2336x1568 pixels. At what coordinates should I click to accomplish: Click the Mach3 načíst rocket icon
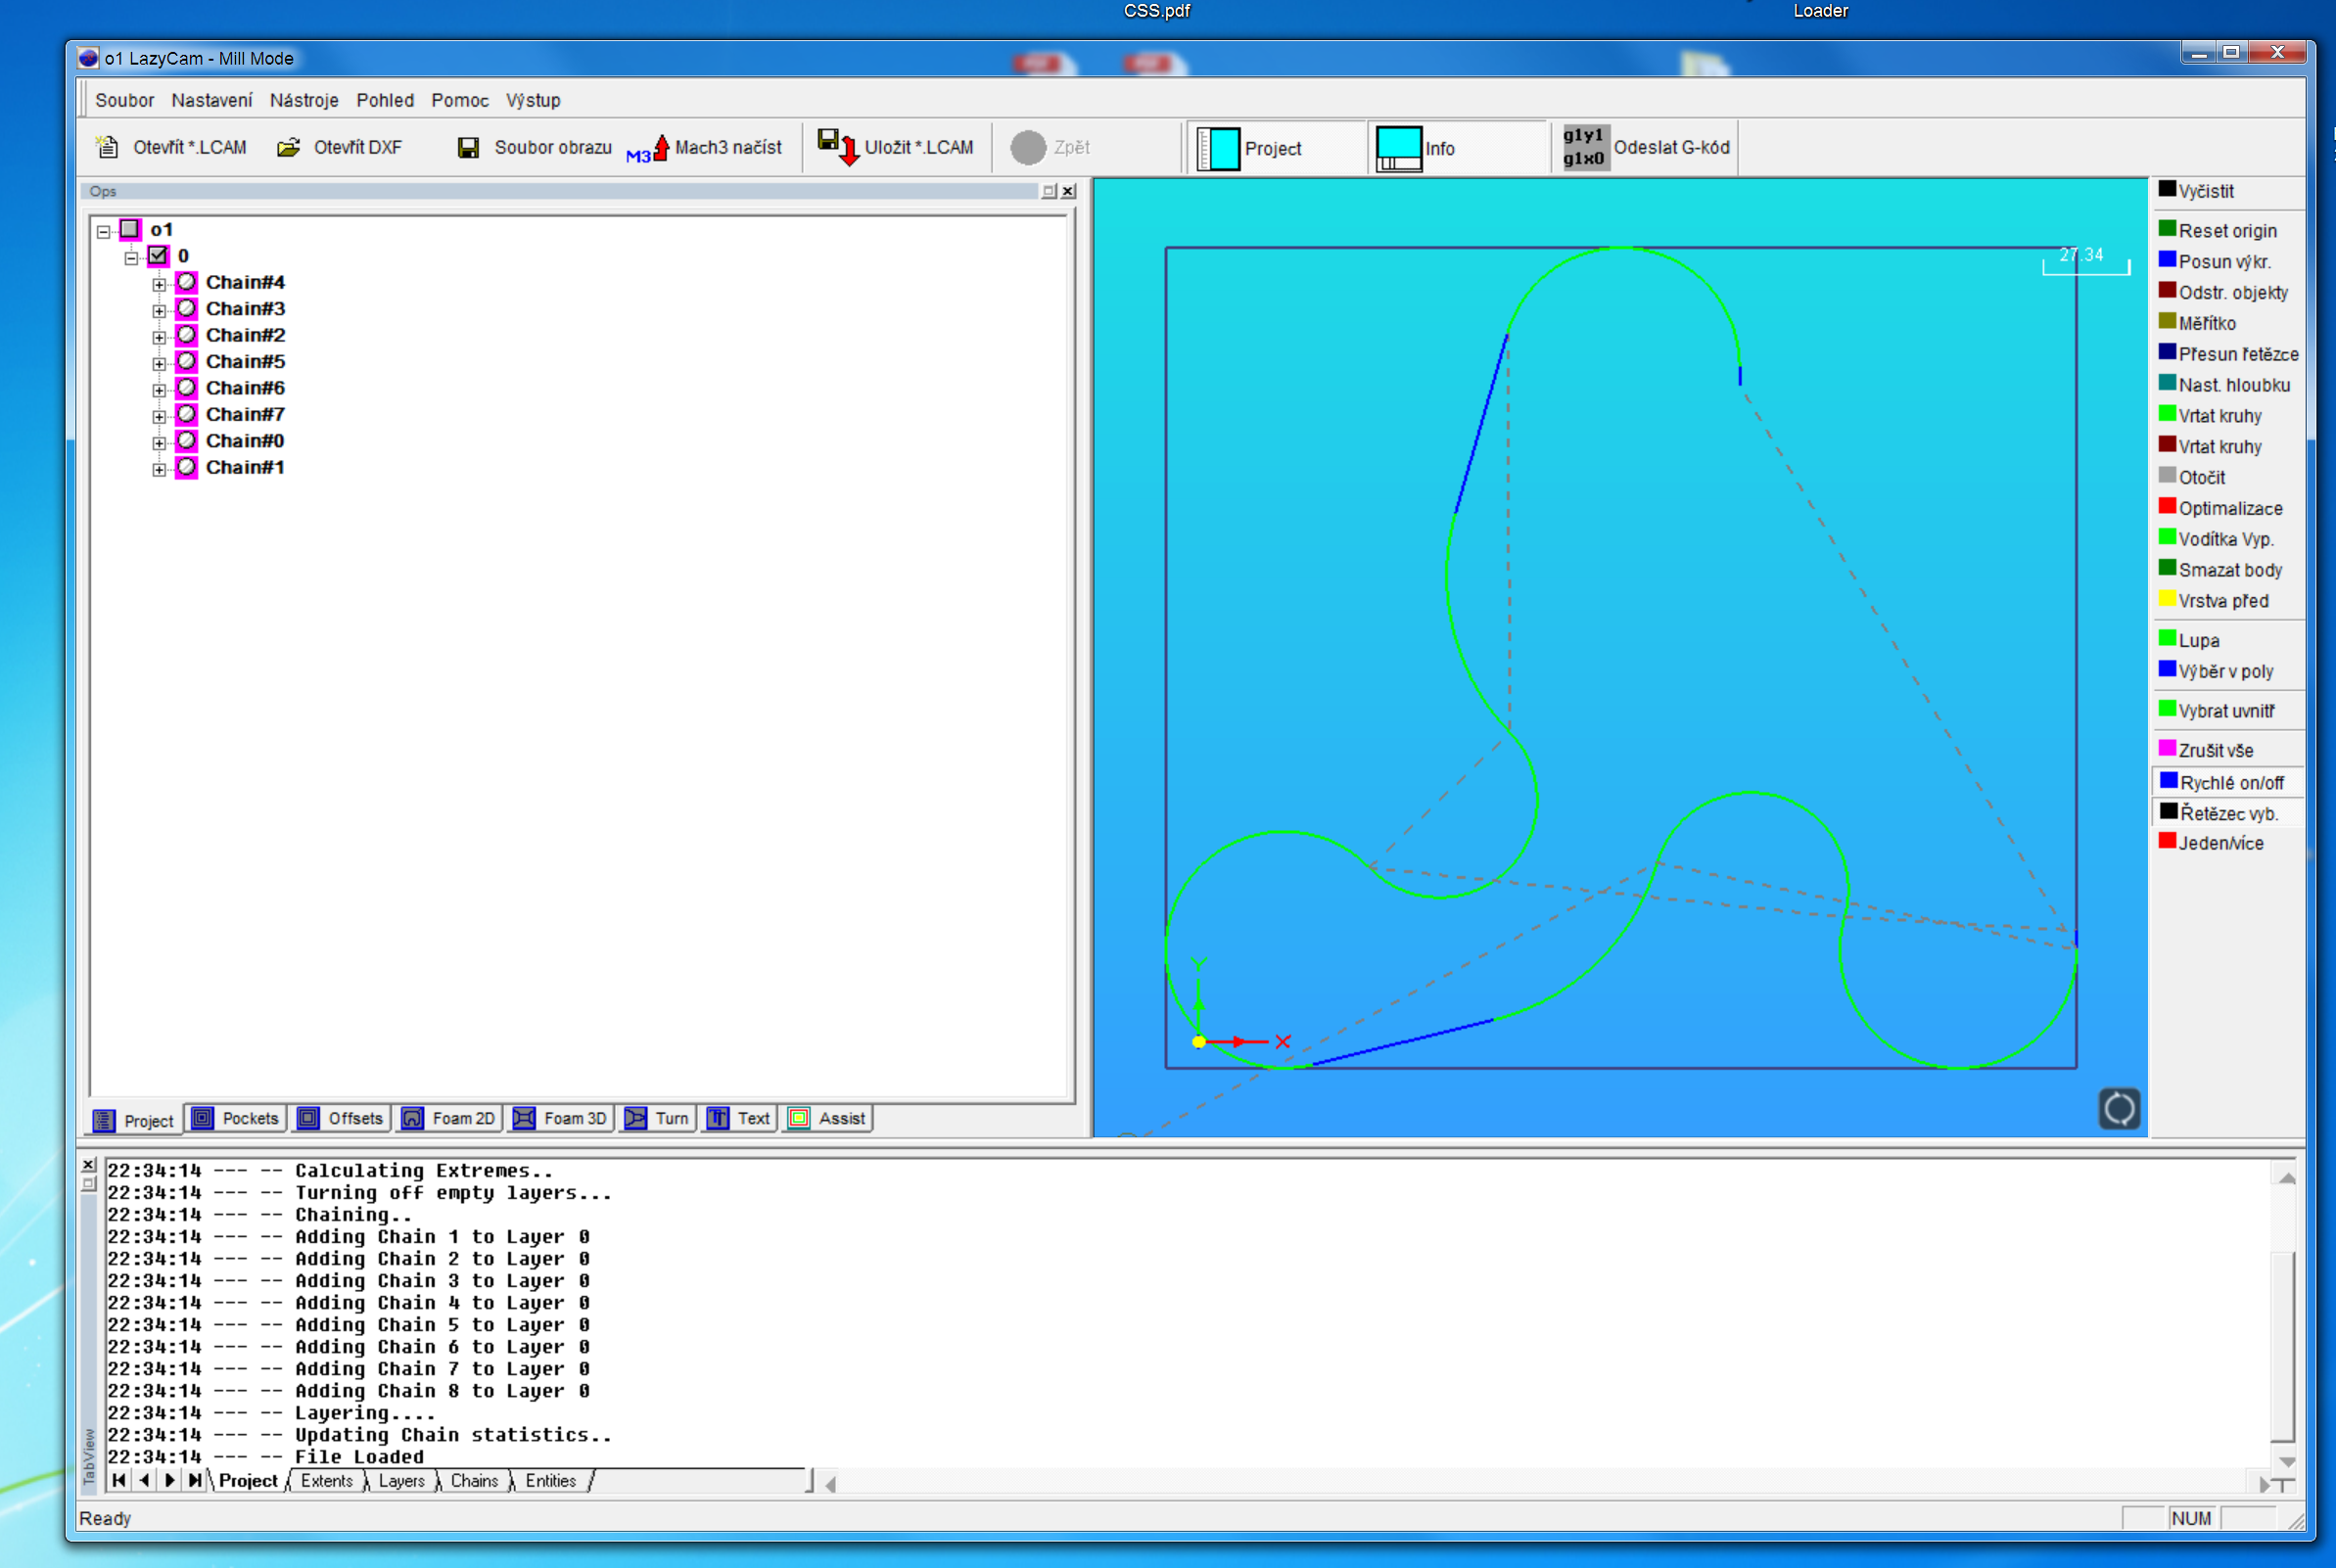[659, 148]
